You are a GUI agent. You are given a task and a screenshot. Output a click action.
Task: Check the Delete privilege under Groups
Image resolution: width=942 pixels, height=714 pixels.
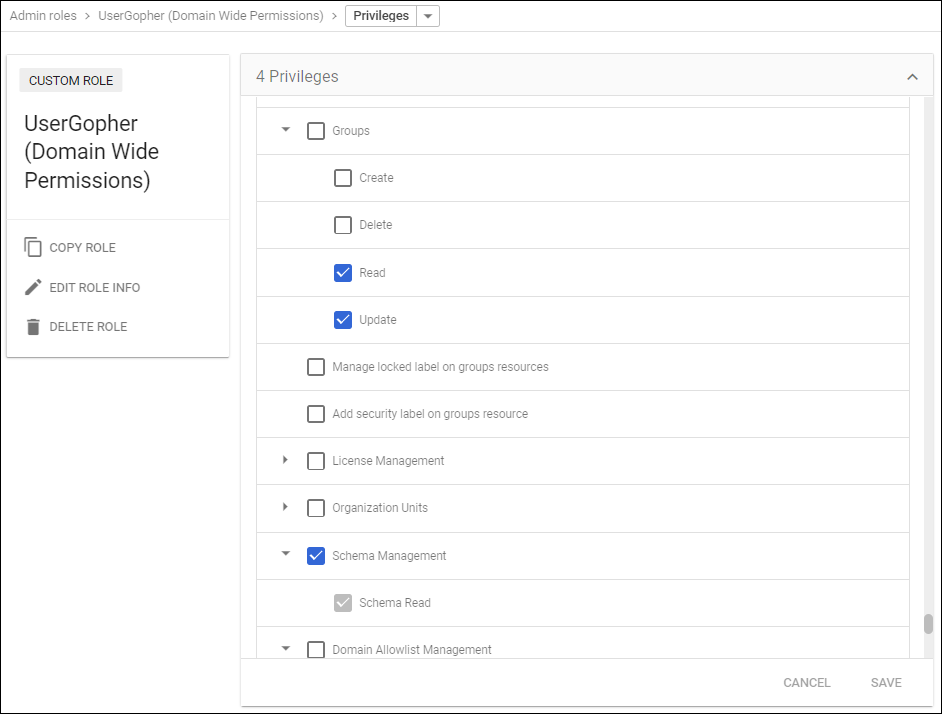343,224
